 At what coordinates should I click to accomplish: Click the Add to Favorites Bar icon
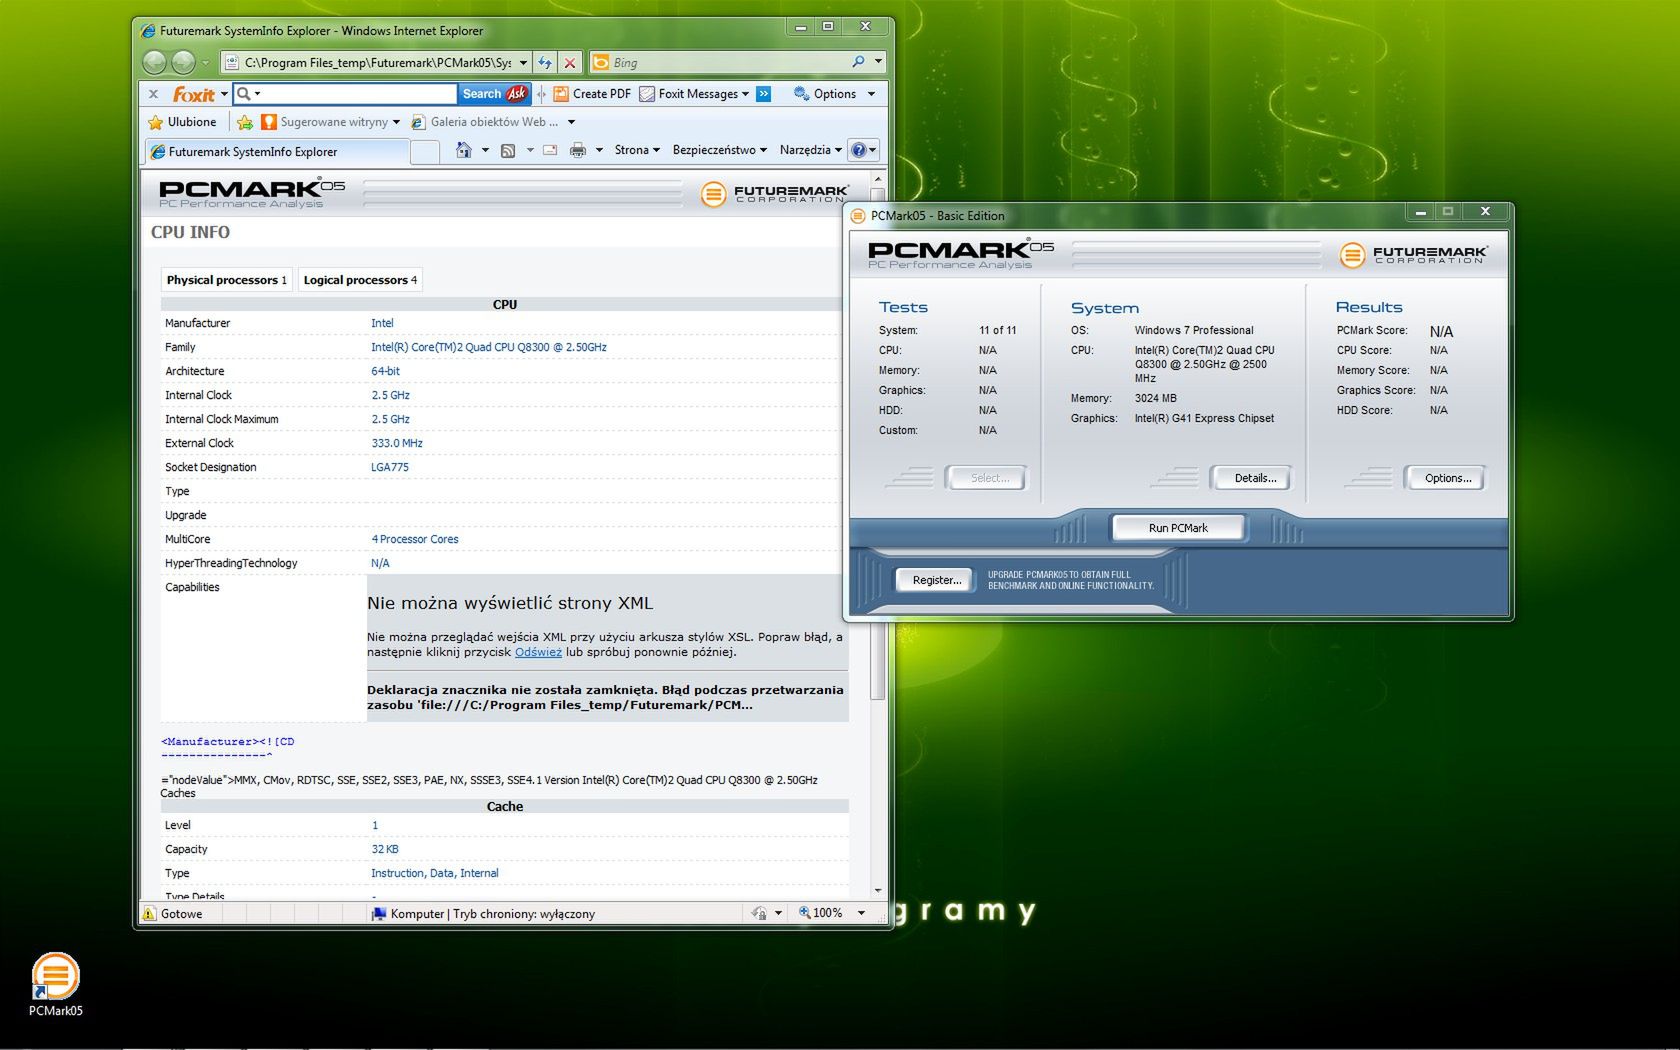coord(245,122)
